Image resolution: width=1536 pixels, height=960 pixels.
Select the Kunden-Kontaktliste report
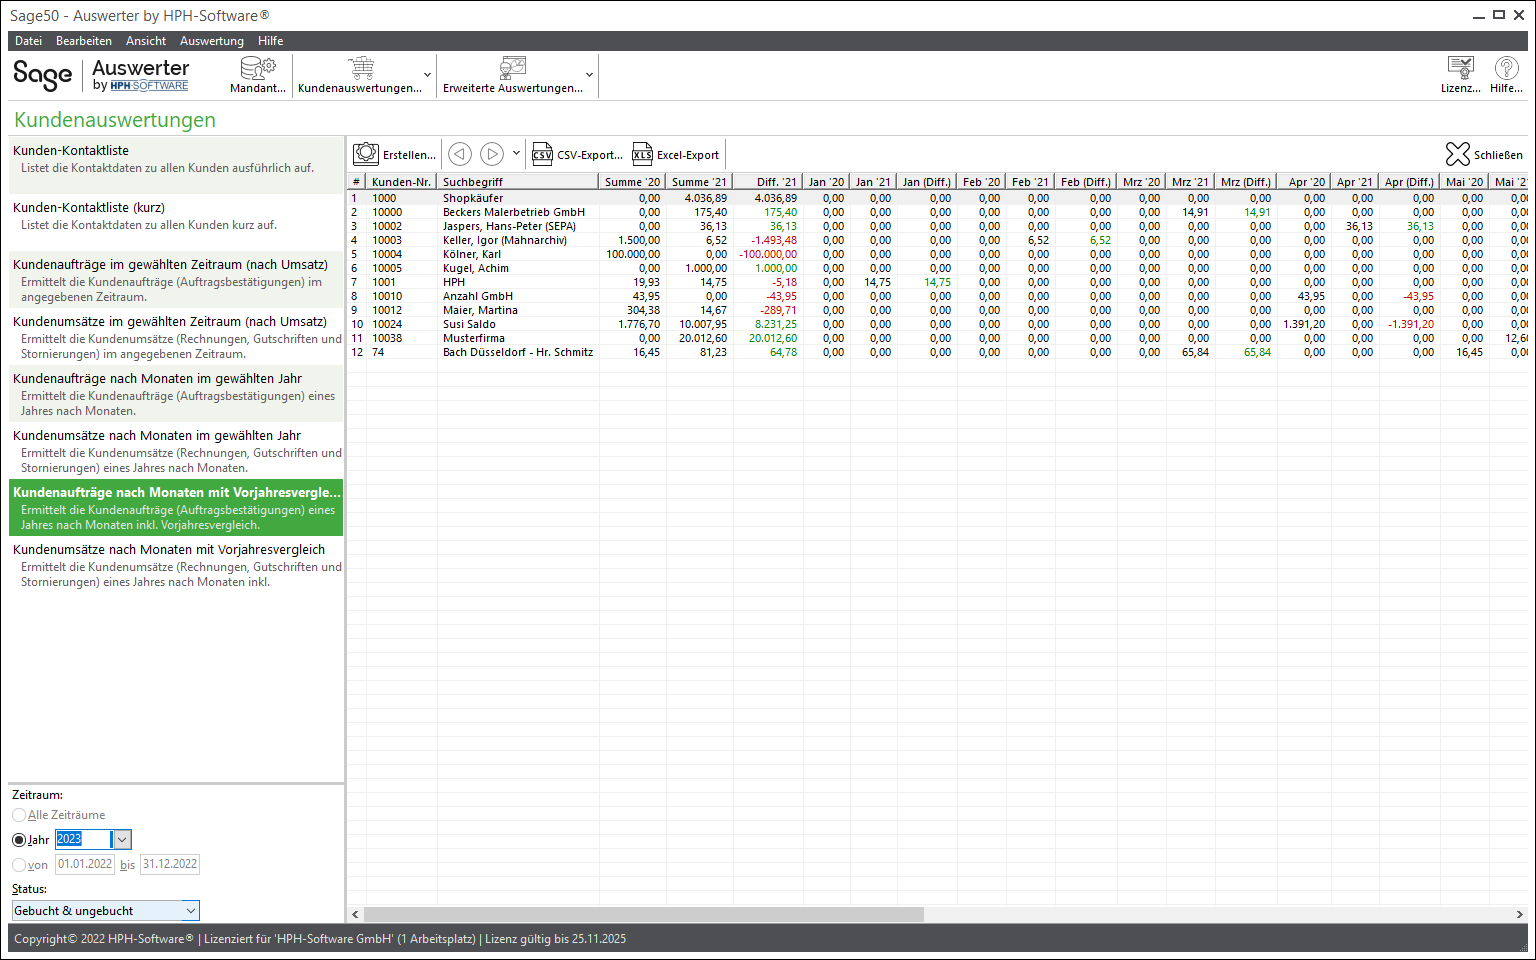tap(176, 165)
